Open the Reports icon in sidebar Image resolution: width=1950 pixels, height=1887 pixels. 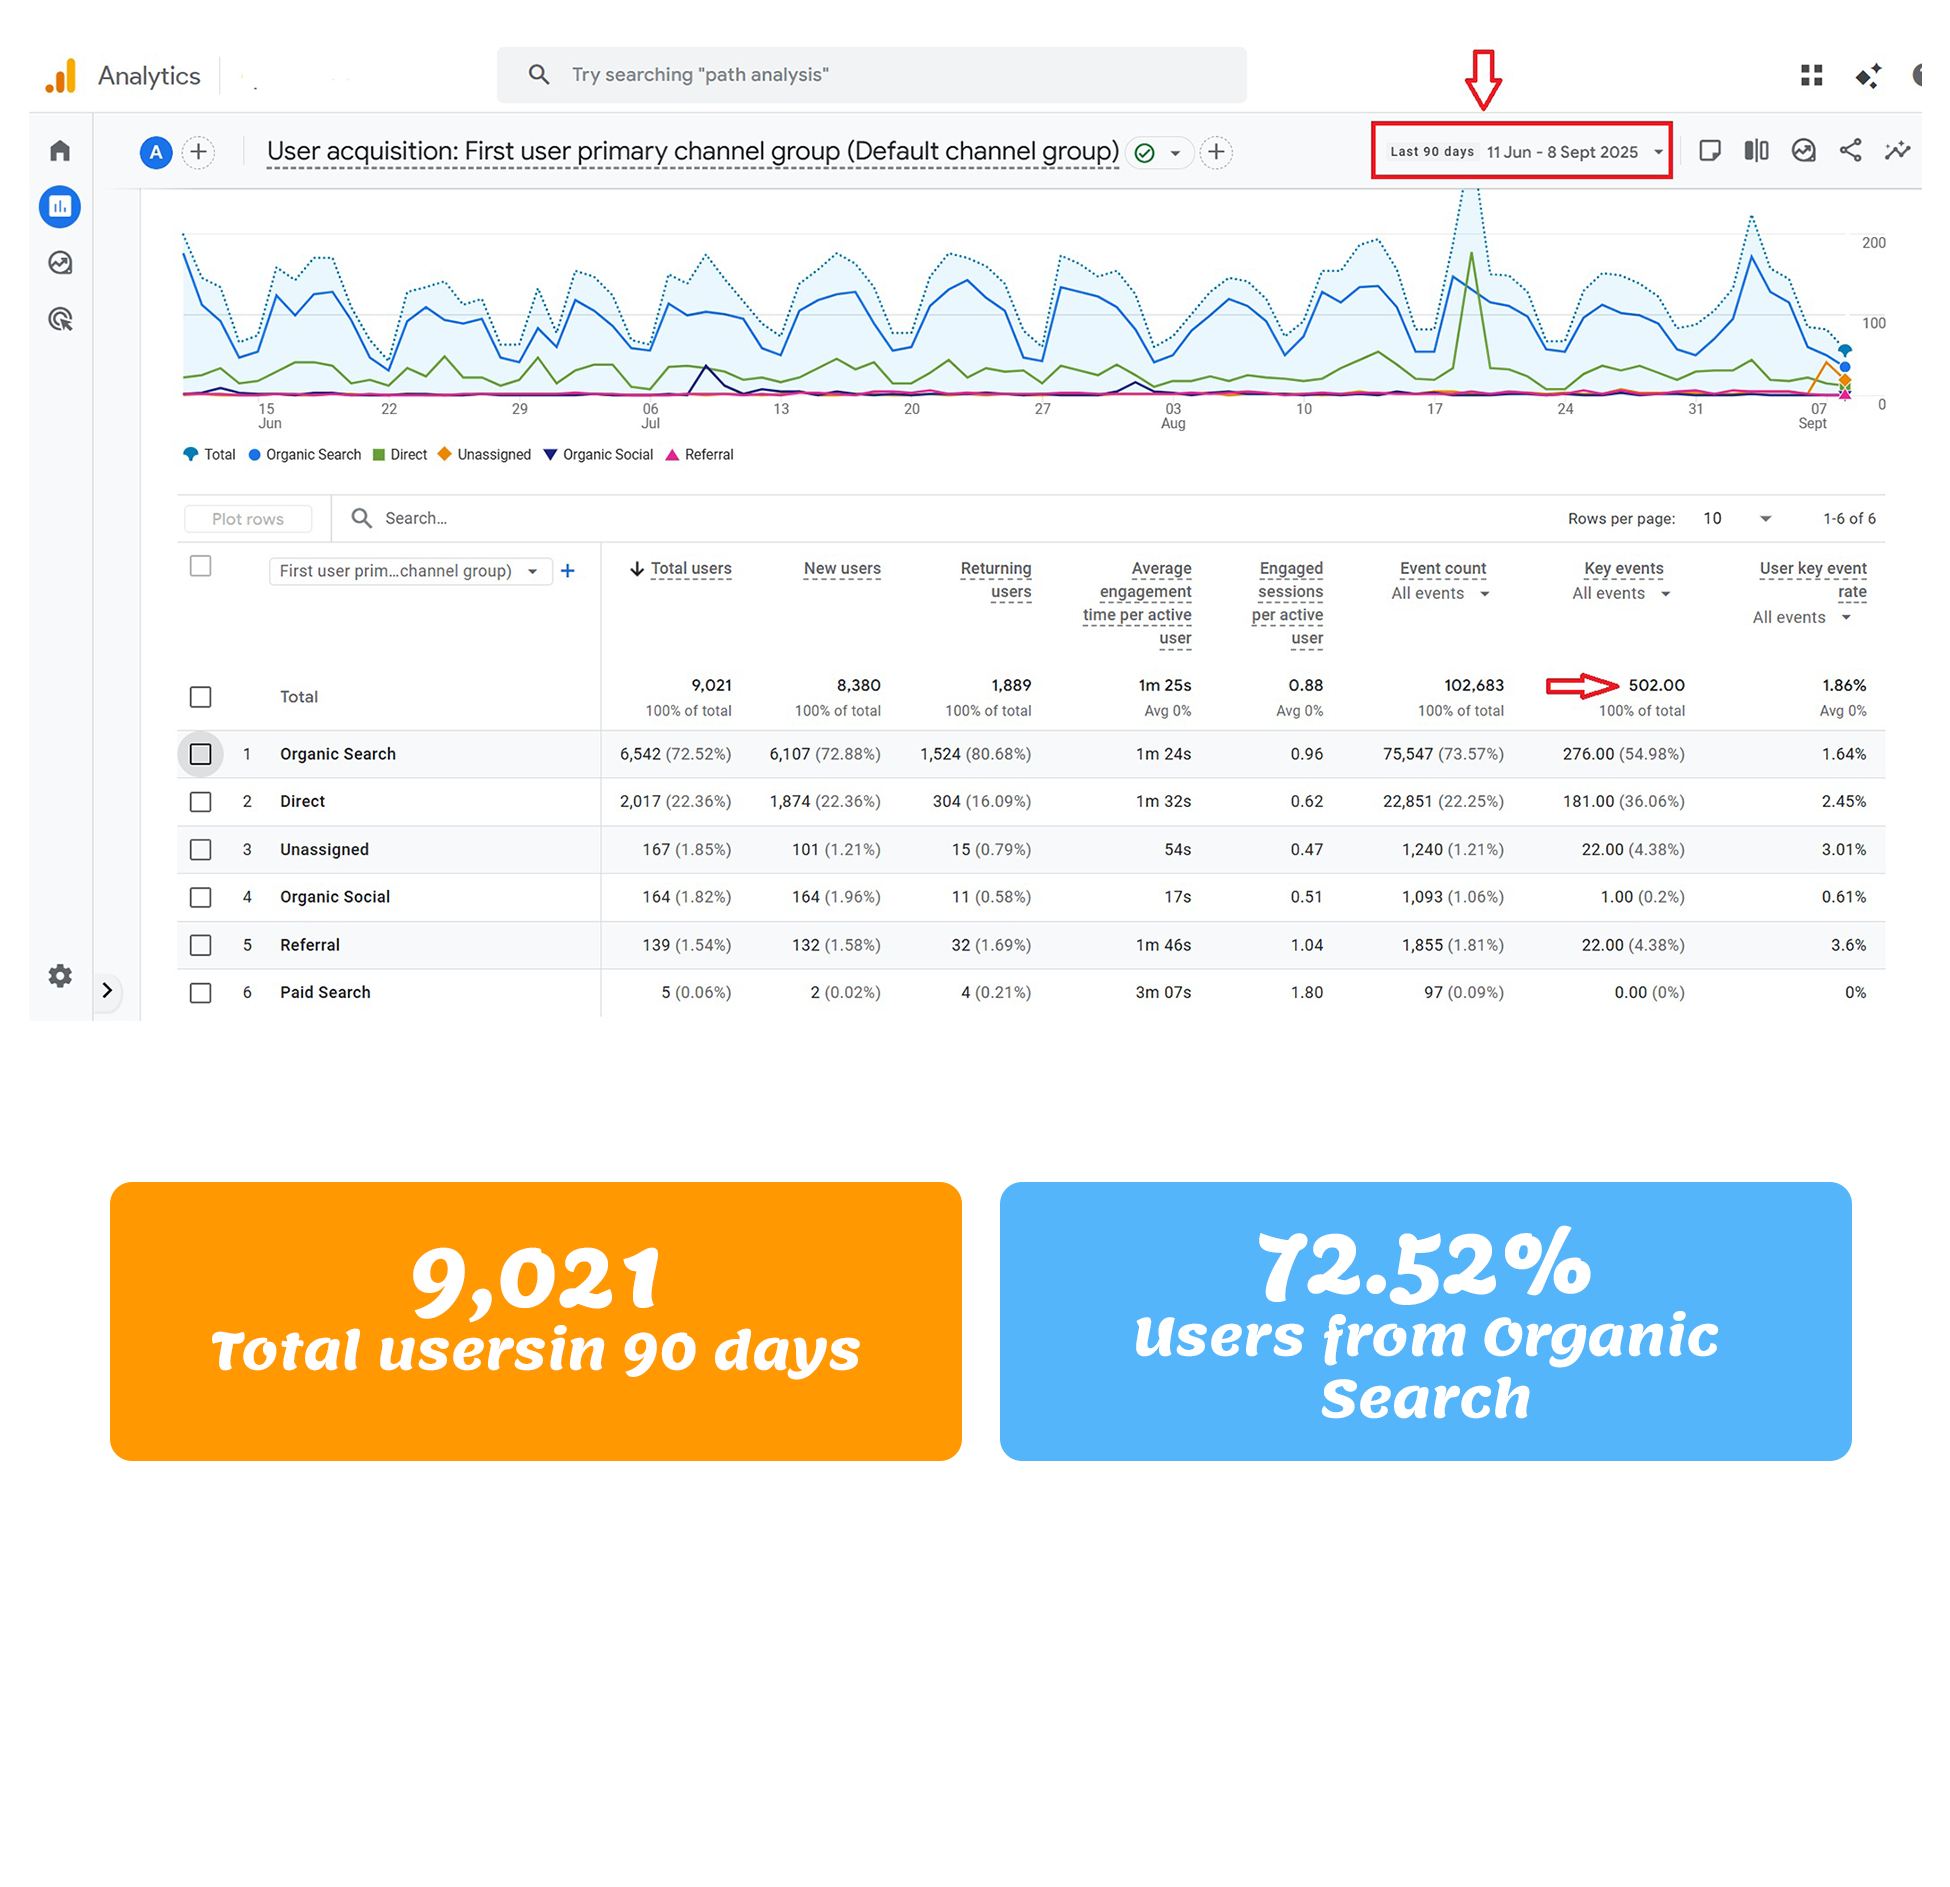coord(60,207)
